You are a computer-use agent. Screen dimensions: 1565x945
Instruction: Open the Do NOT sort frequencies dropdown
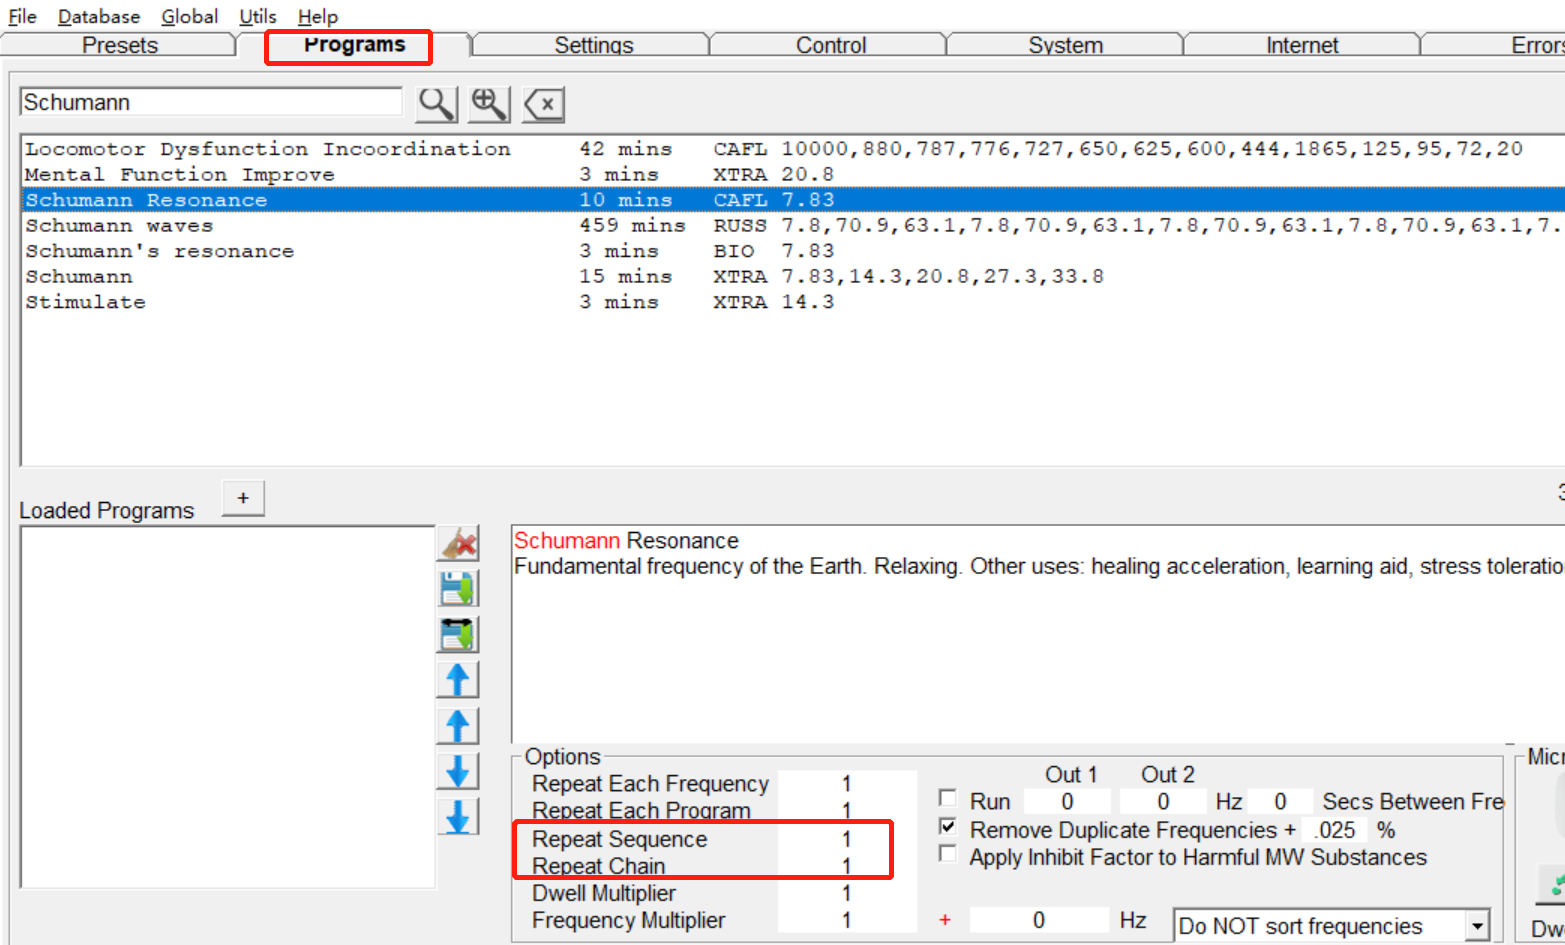[1478, 926]
